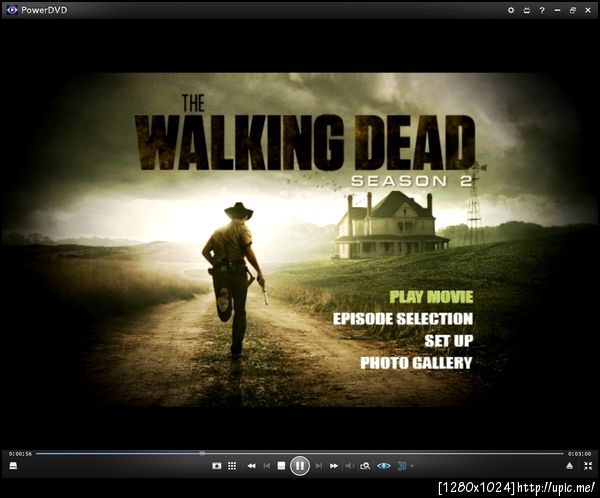600x498 pixels.
Task: Open the Help question mark
Action: (x=542, y=10)
